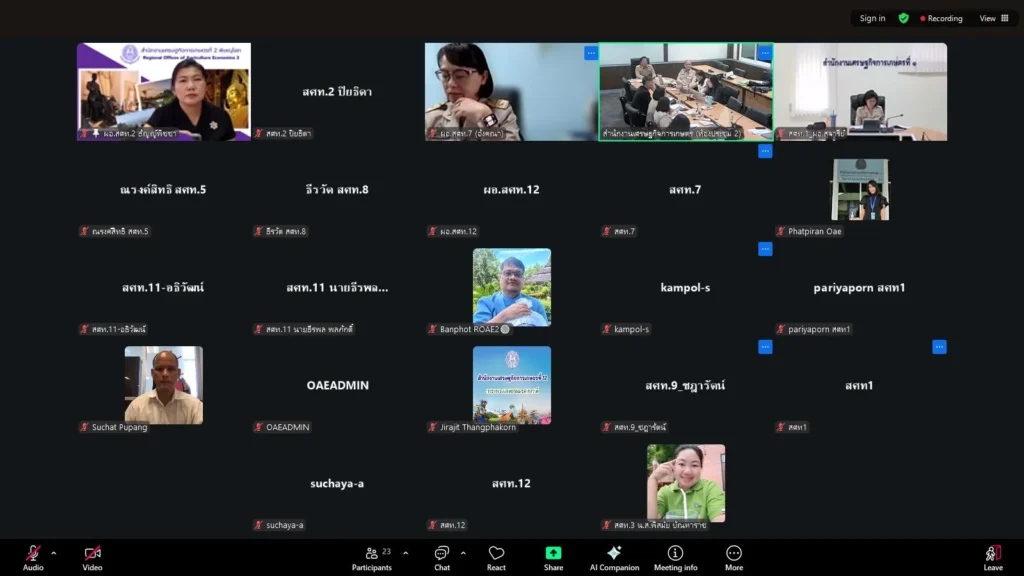Unmute the microphone with the Audio button

tap(33, 556)
